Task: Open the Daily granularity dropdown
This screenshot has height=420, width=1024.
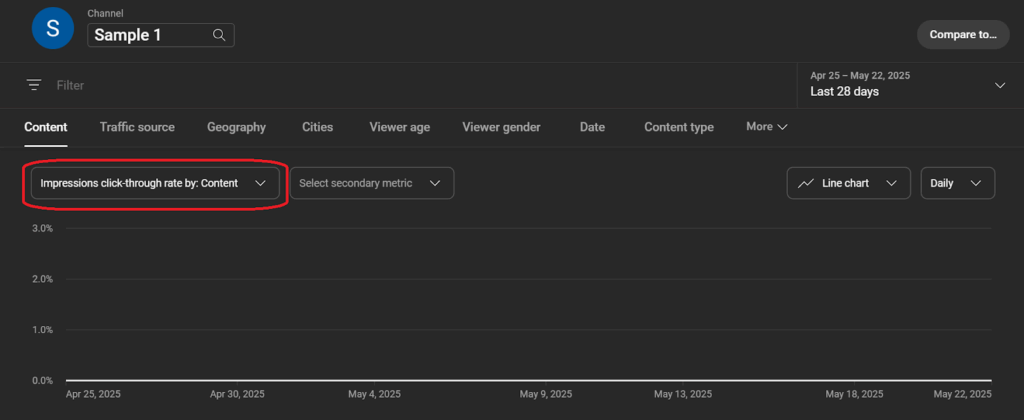Action: (957, 184)
